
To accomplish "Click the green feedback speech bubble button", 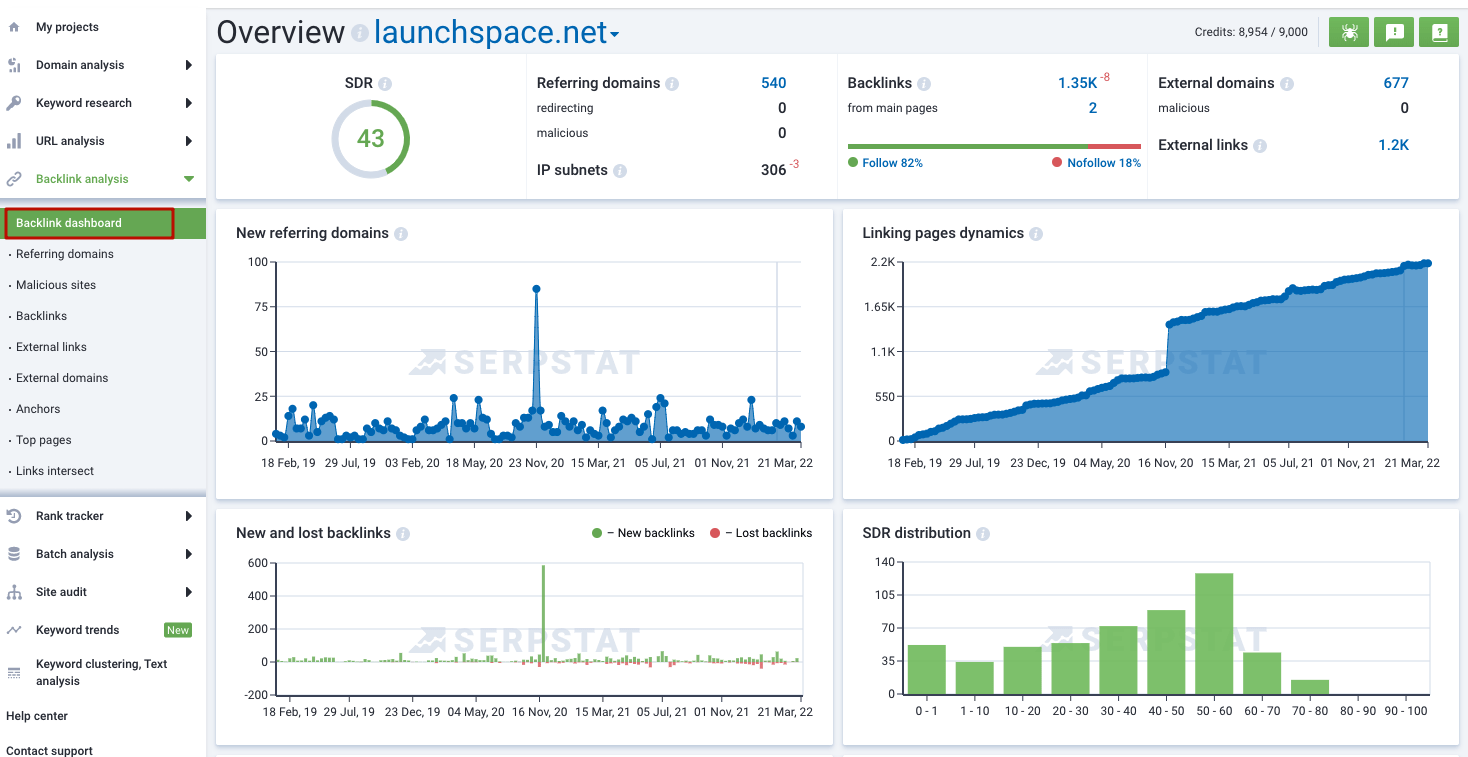I will 1394,32.
